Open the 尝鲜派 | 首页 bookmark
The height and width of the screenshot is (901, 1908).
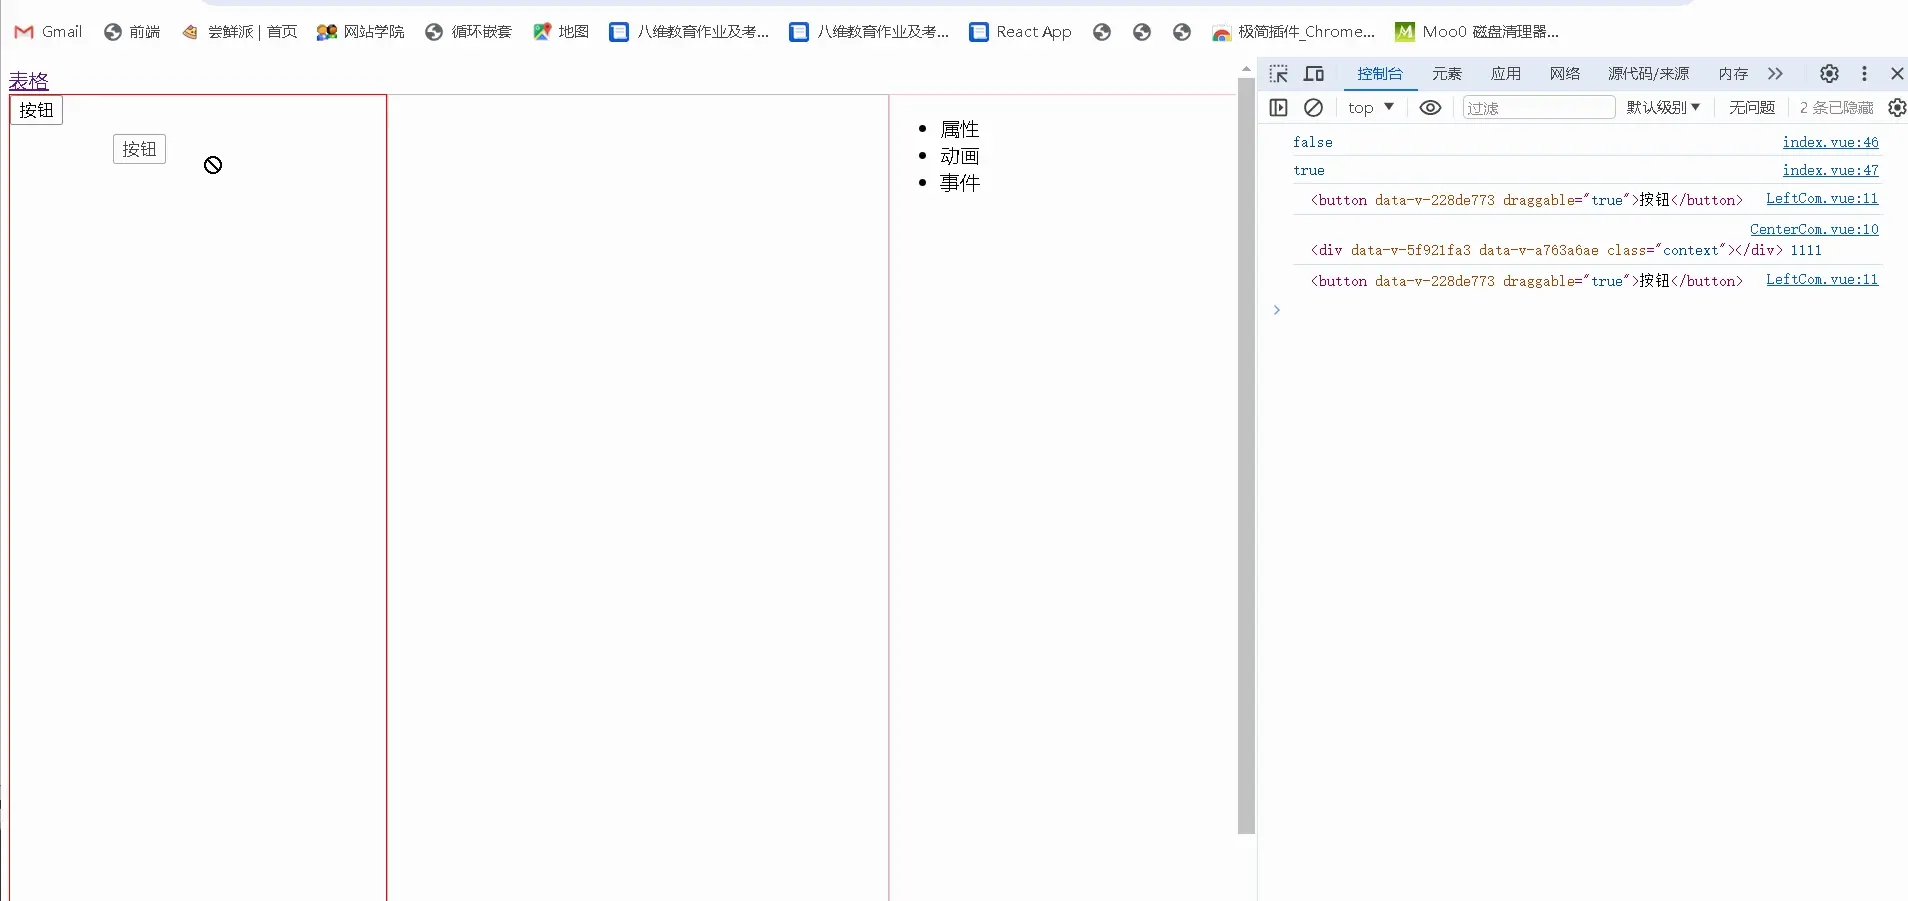click(240, 32)
